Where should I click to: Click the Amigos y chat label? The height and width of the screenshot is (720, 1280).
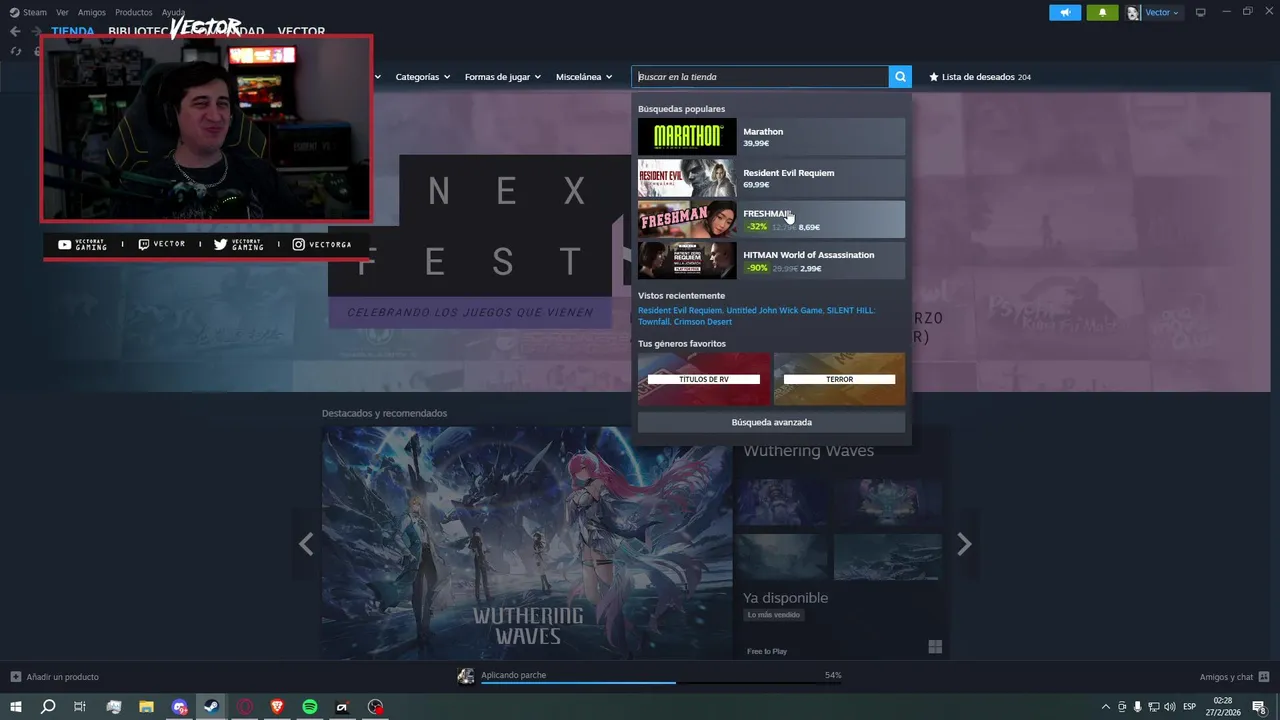[1226, 677]
